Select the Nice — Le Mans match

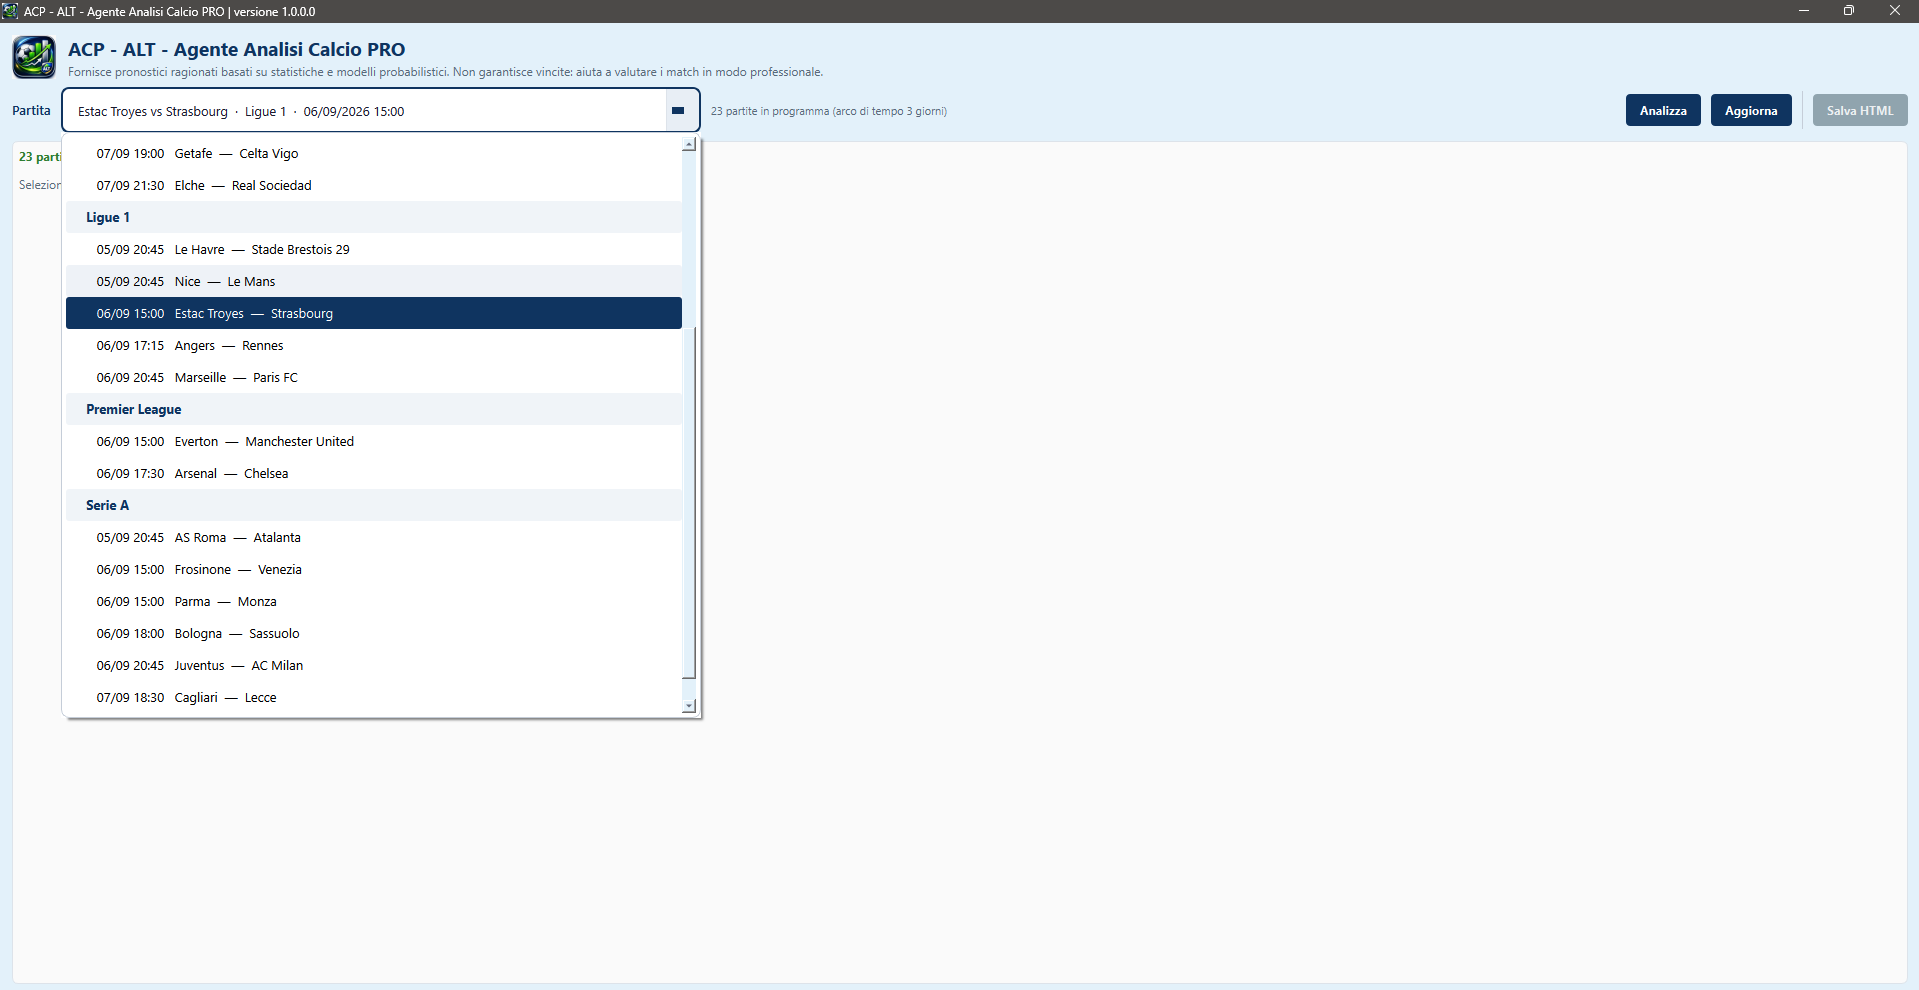374,281
